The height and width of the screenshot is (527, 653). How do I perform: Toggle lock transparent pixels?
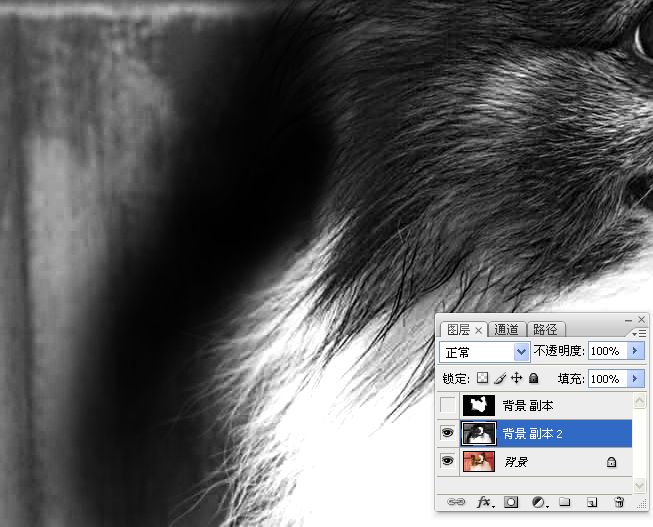click(481, 379)
